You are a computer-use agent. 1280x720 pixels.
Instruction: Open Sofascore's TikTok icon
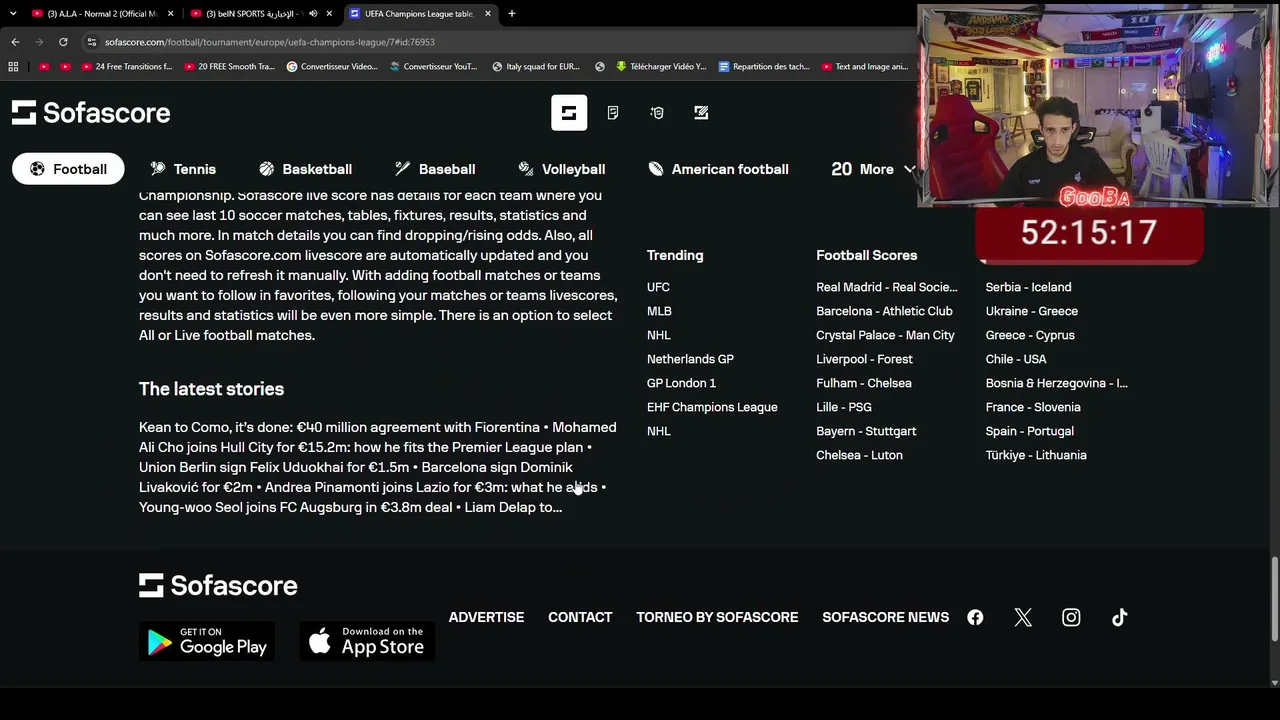1119,617
